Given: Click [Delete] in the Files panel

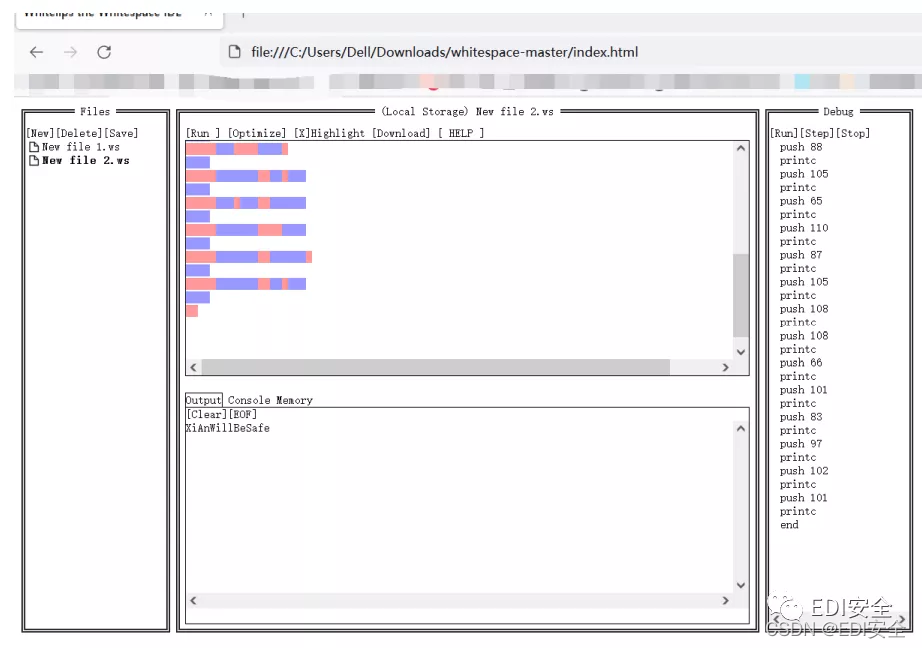Looking at the screenshot, I should (x=79, y=133).
